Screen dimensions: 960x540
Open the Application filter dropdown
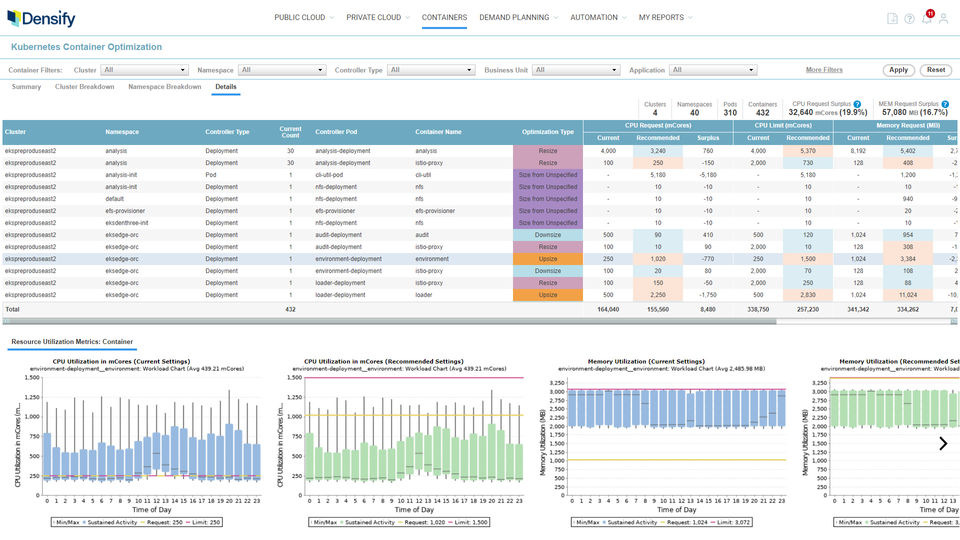[712, 70]
